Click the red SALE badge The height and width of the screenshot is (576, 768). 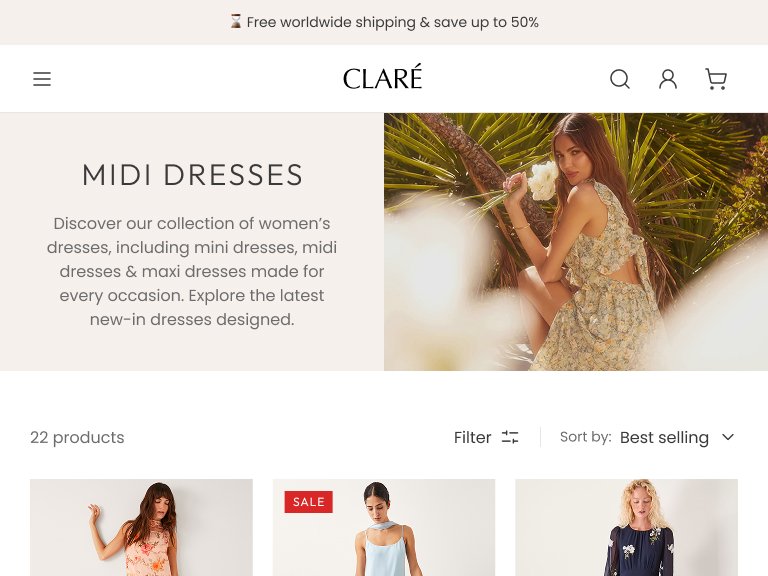coord(309,502)
